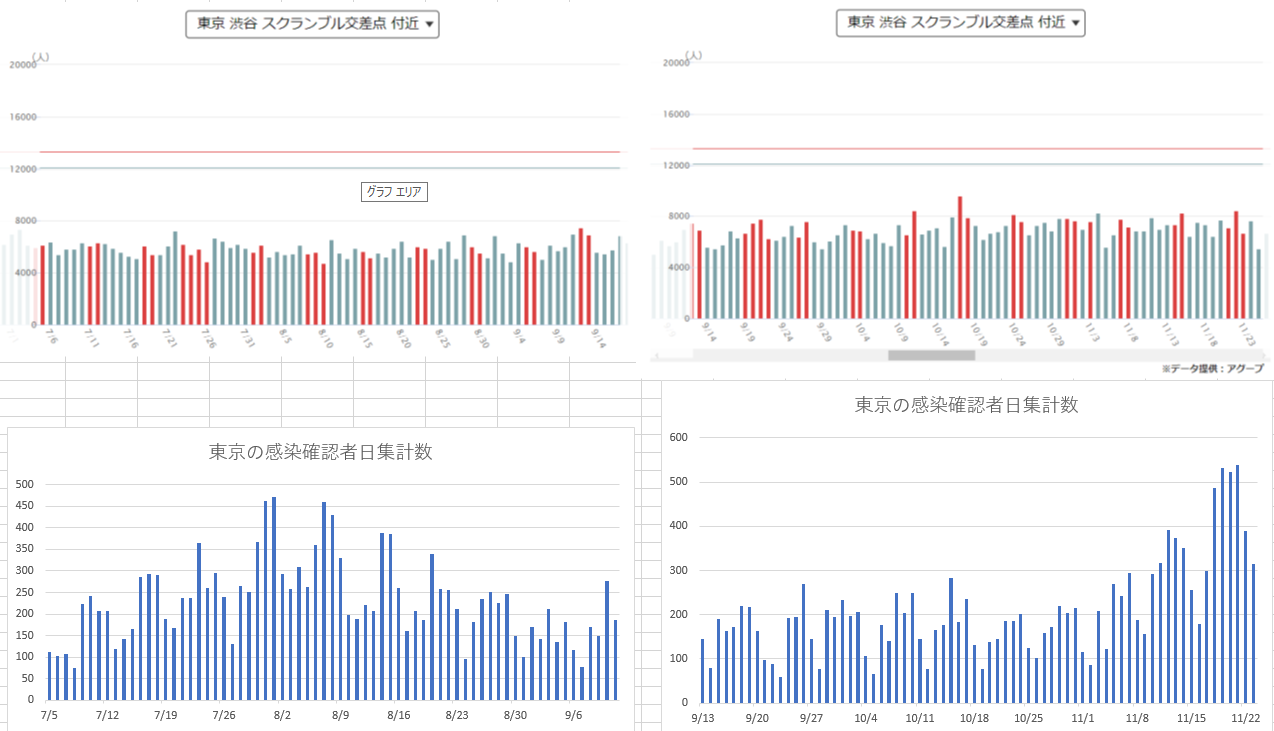Click the 20000 y-axis label on the top-left chart

coord(22,65)
